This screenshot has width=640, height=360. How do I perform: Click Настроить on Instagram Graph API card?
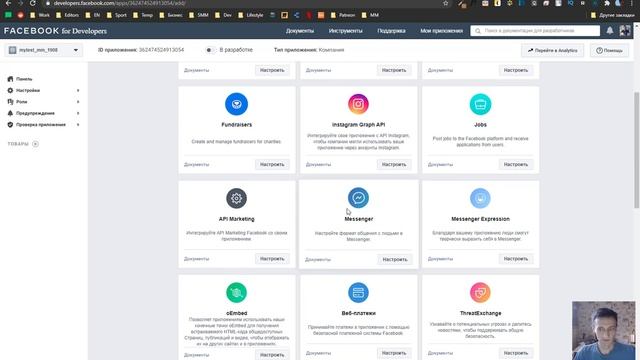394,164
